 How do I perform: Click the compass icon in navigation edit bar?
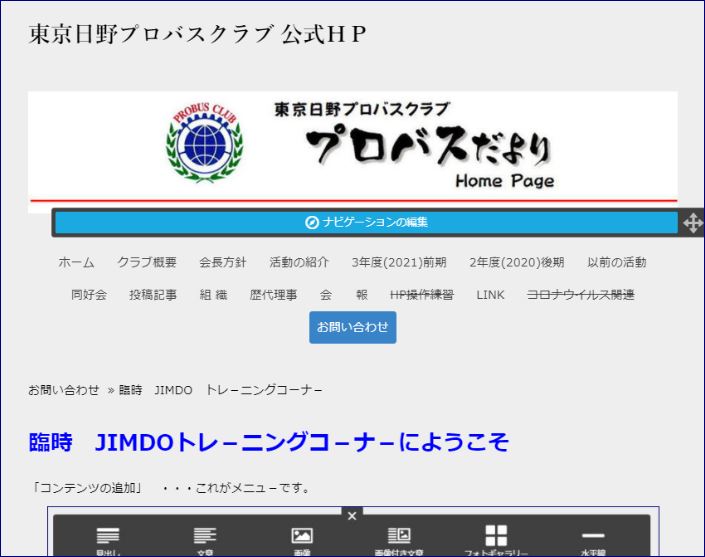tap(312, 223)
